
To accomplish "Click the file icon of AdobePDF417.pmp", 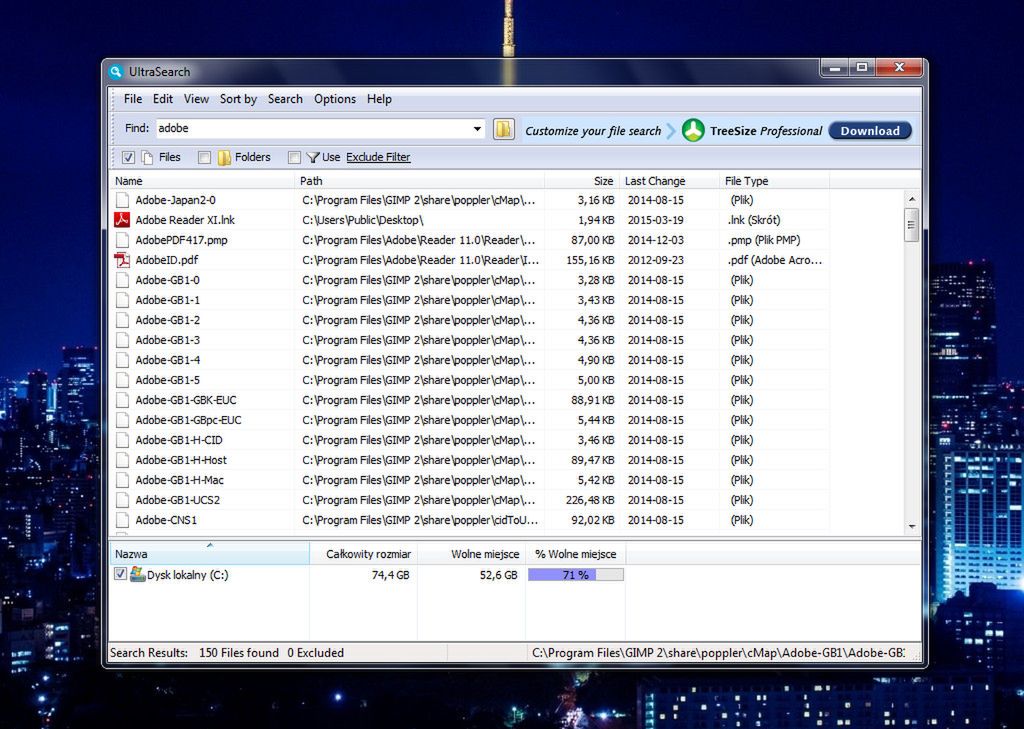I will [122, 240].
